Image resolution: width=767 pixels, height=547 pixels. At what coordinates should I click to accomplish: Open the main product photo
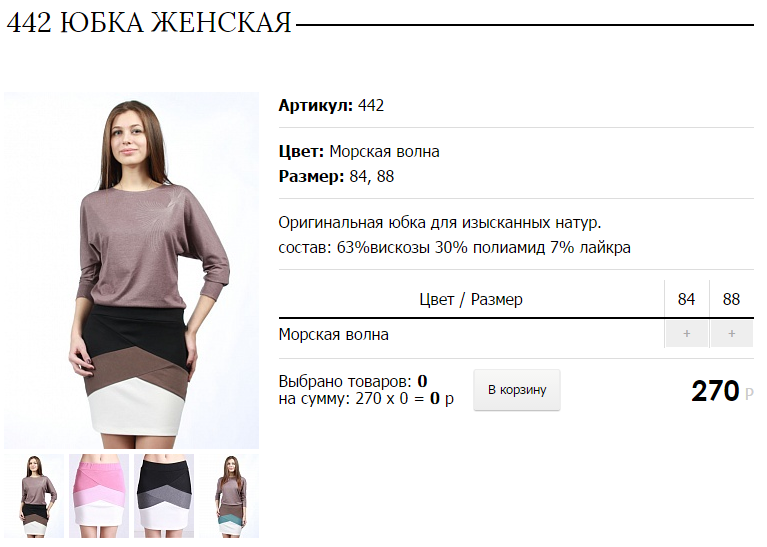click(x=132, y=271)
